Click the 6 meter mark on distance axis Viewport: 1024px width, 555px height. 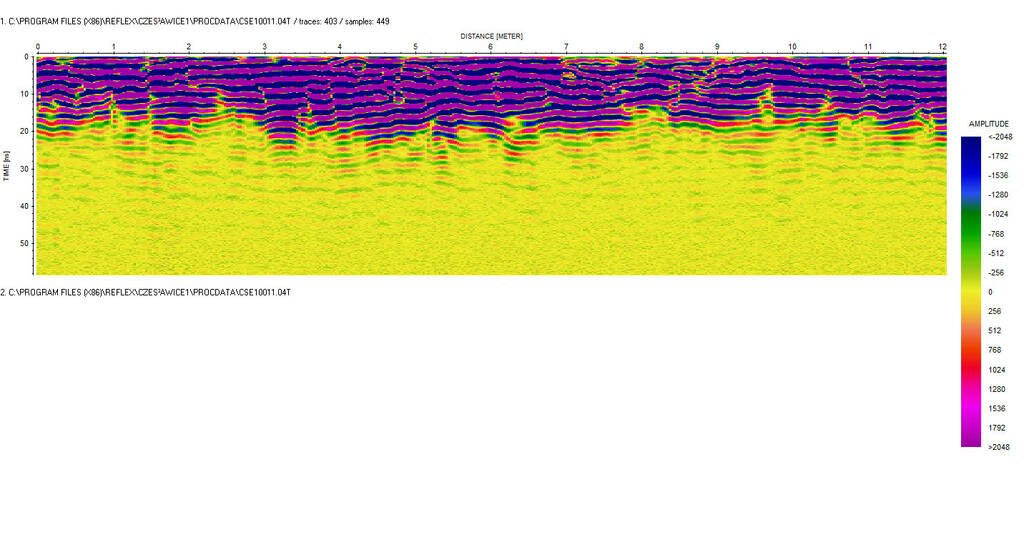coord(490,47)
